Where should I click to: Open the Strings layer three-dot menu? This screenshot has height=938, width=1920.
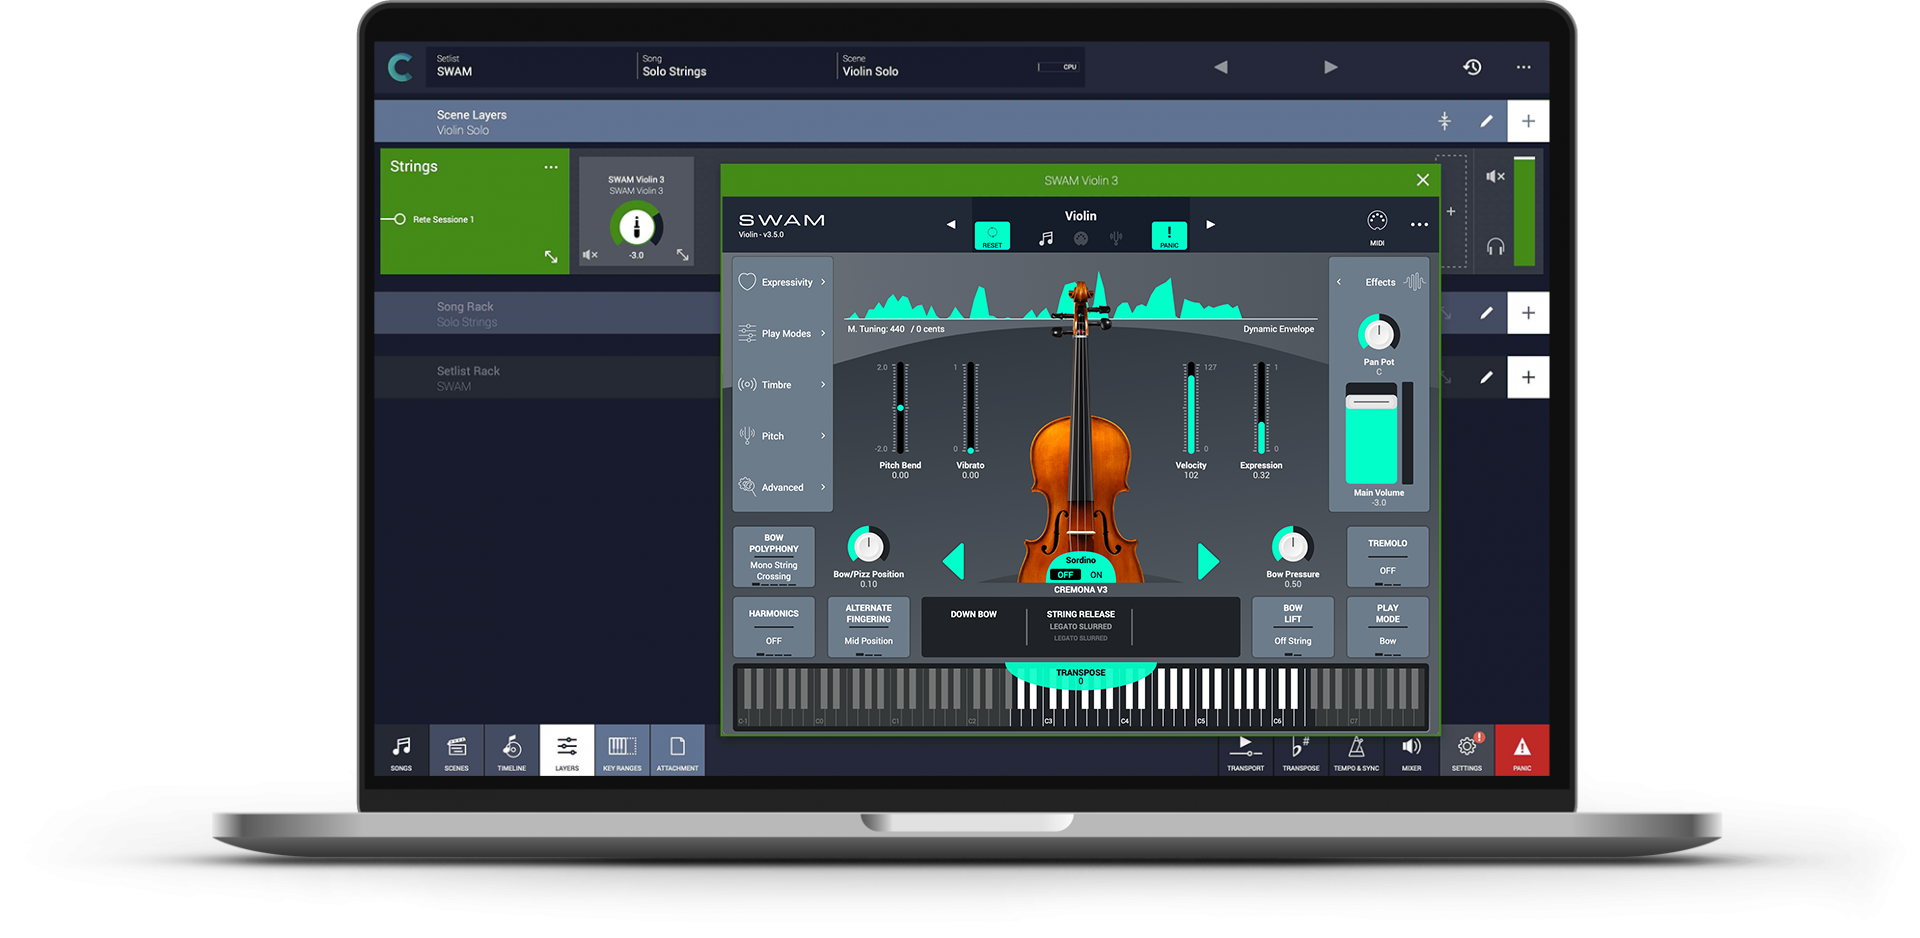click(551, 167)
